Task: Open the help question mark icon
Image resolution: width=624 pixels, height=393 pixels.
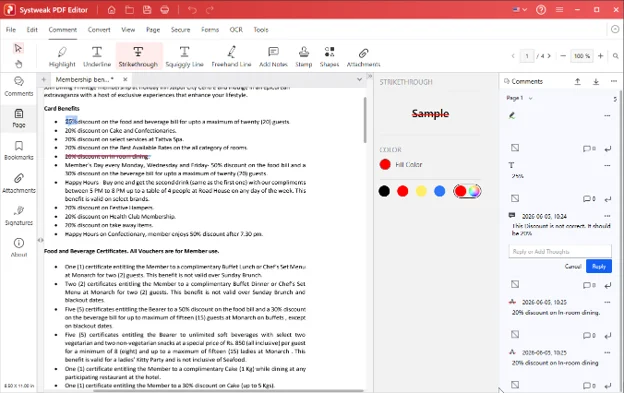Action: pos(541,10)
